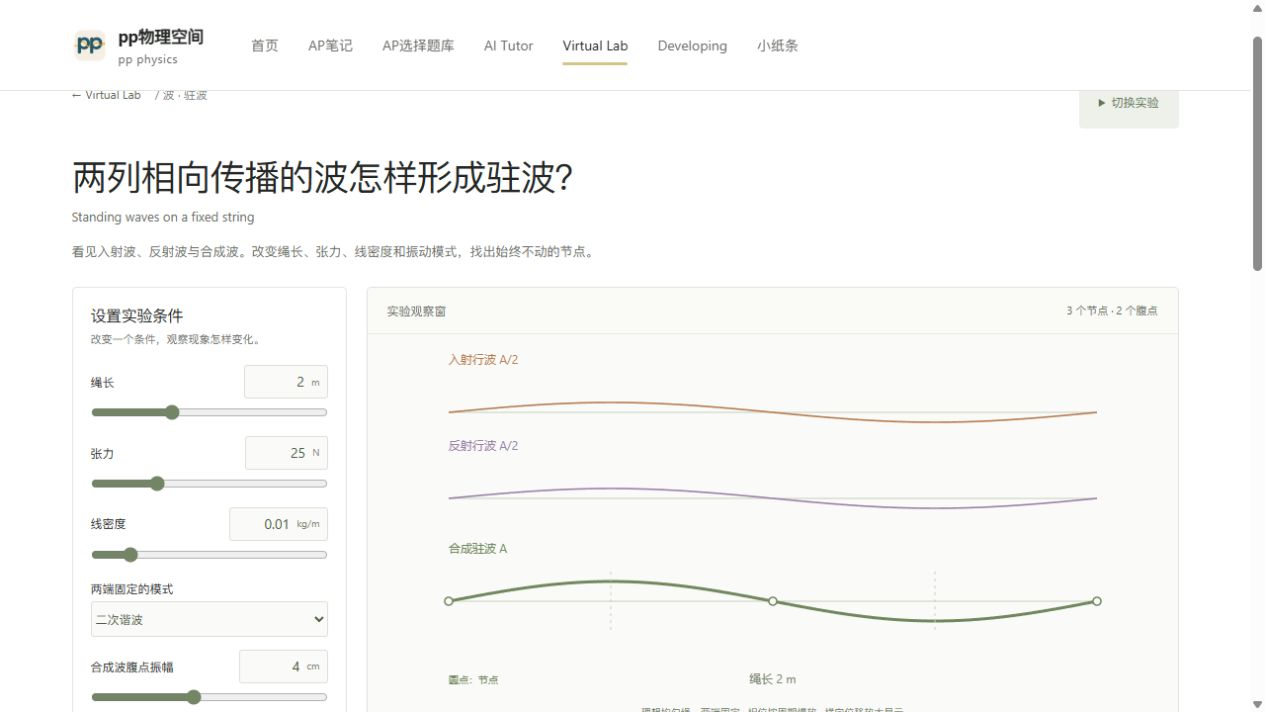This screenshot has width=1265, height=712.
Task: Click the 实验观察窗 heading
Action: (x=417, y=311)
